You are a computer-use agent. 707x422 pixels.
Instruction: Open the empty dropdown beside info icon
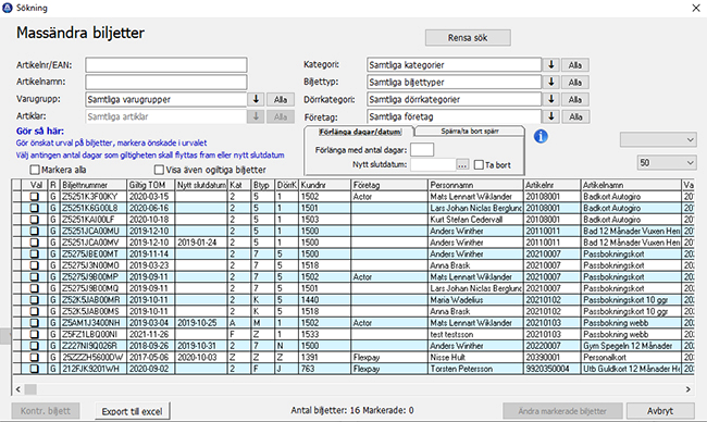(x=658, y=140)
